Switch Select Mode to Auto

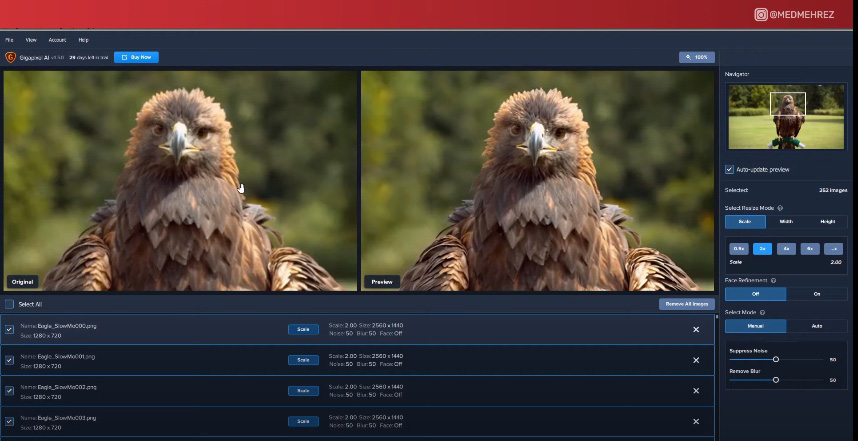pyautogui.click(x=815, y=326)
